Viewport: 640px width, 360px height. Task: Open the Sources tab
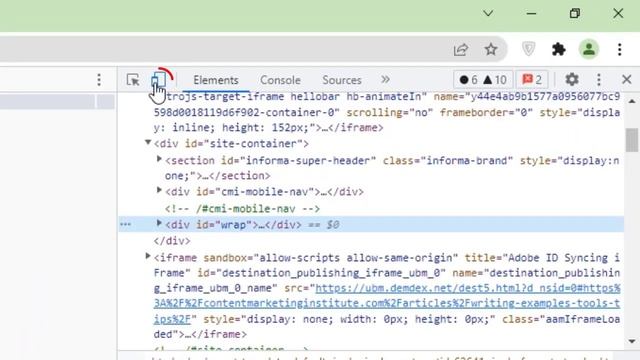point(342,80)
